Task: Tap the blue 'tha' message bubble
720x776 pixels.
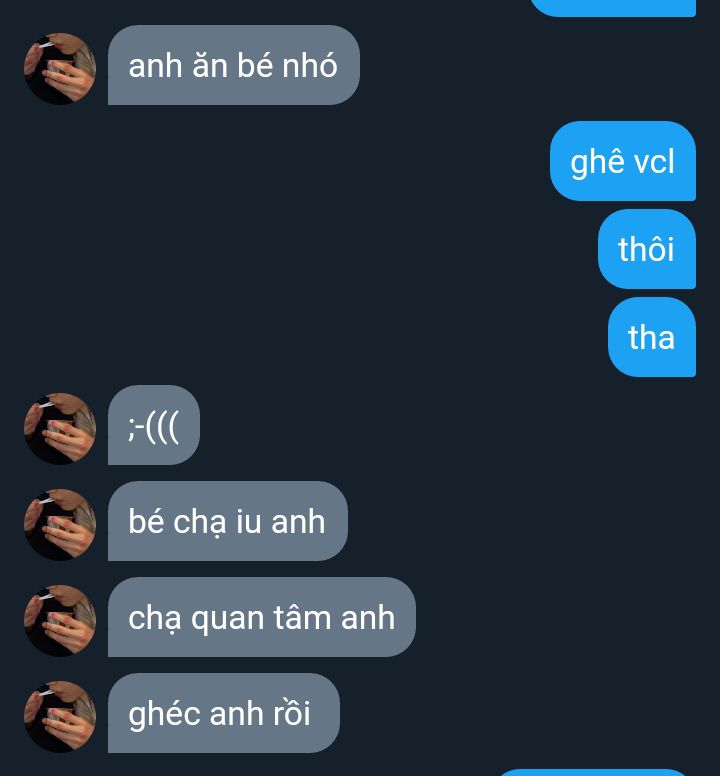Action: click(x=652, y=337)
